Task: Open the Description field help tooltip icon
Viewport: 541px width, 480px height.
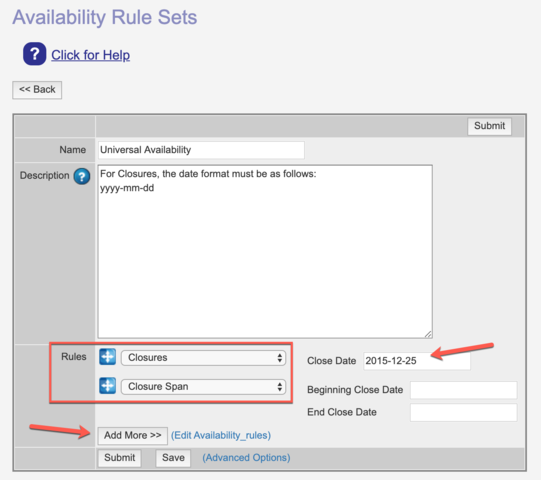Action: pyautogui.click(x=82, y=176)
